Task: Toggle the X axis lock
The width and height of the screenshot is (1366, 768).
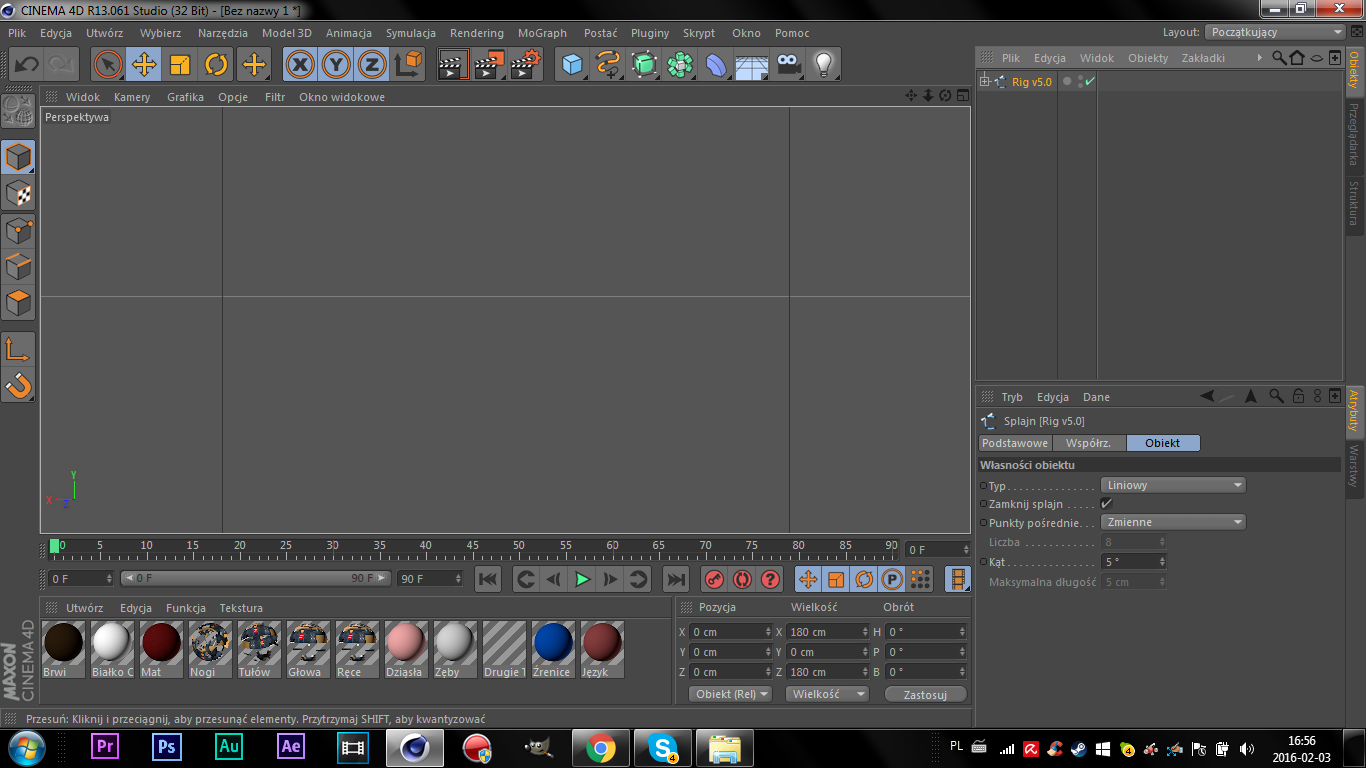Action: pos(300,65)
